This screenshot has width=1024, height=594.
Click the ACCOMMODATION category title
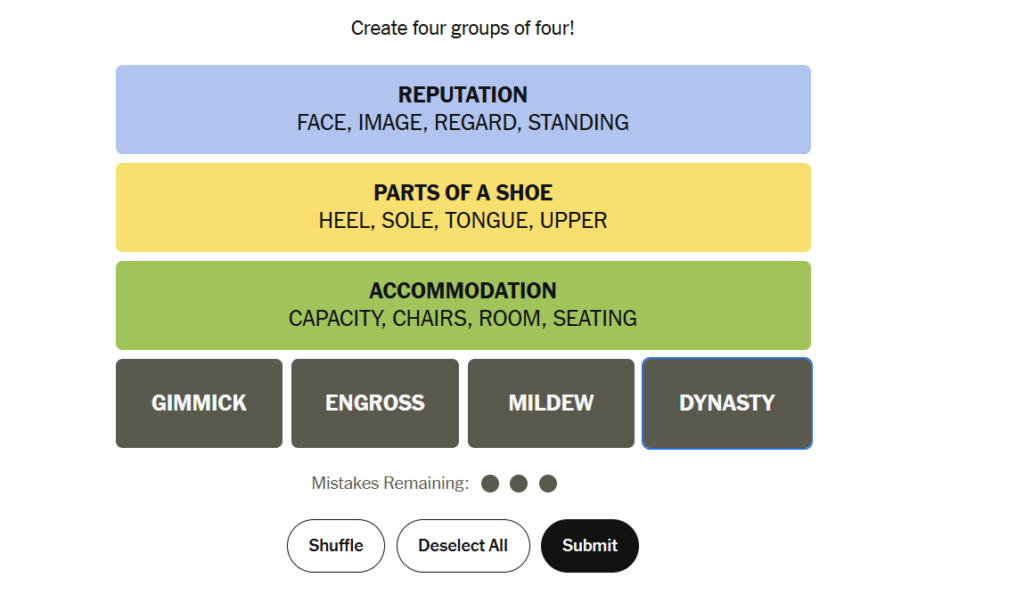tap(463, 290)
